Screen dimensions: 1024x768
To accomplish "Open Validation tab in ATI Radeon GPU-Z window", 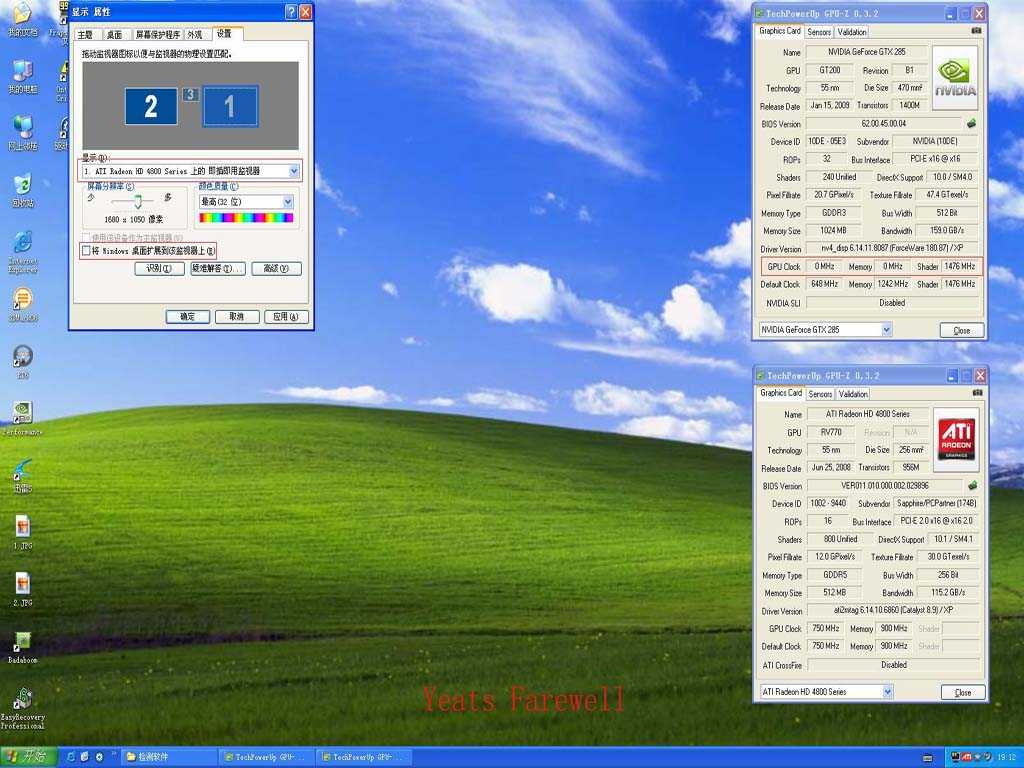I will coord(853,394).
